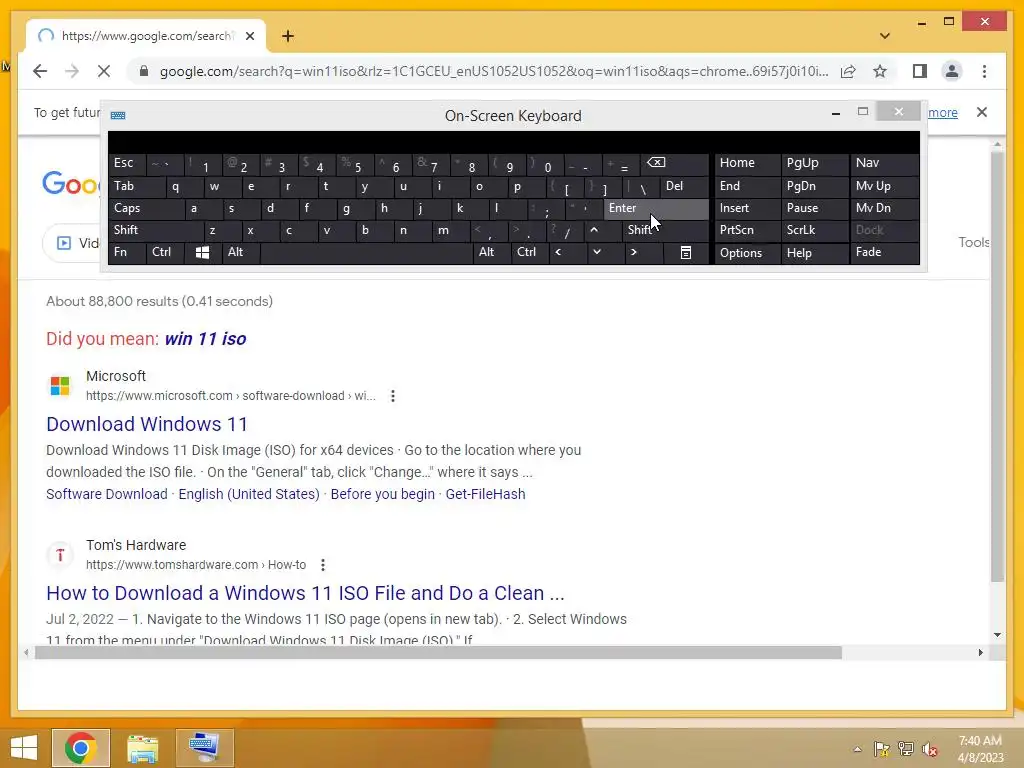Stop page loading with X button

104,71
